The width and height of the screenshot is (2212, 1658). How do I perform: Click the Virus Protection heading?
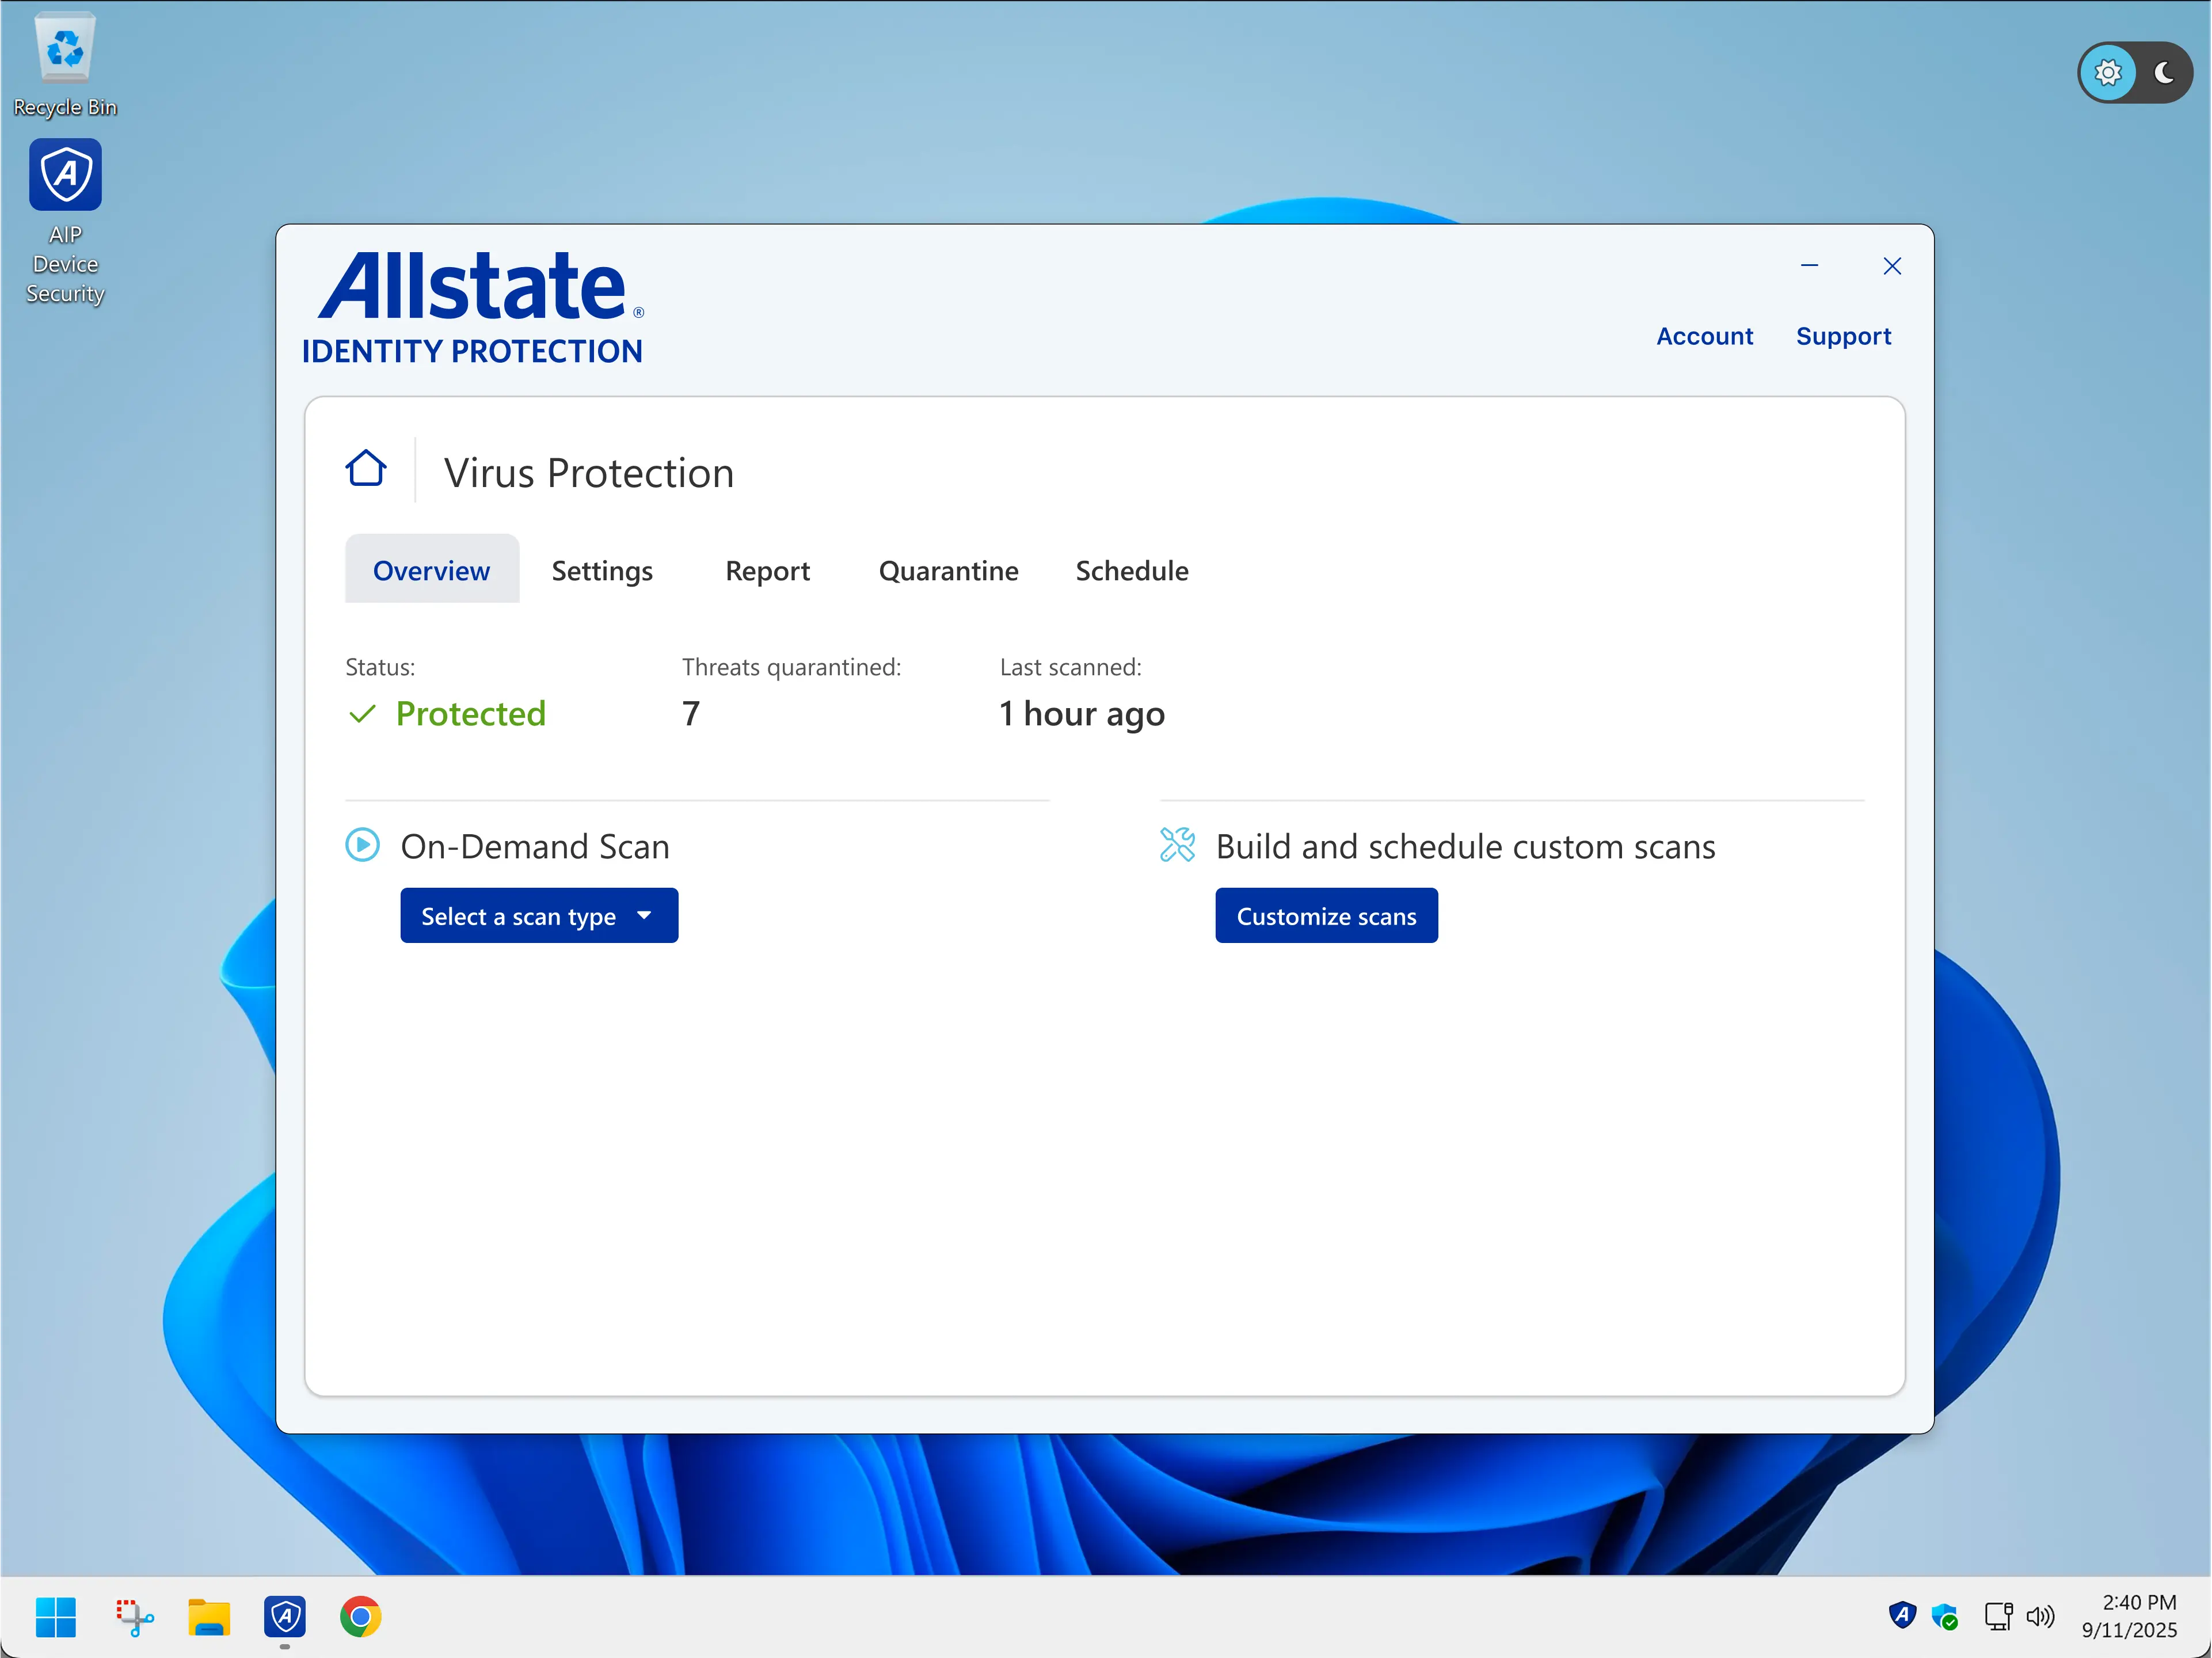click(589, 472)
